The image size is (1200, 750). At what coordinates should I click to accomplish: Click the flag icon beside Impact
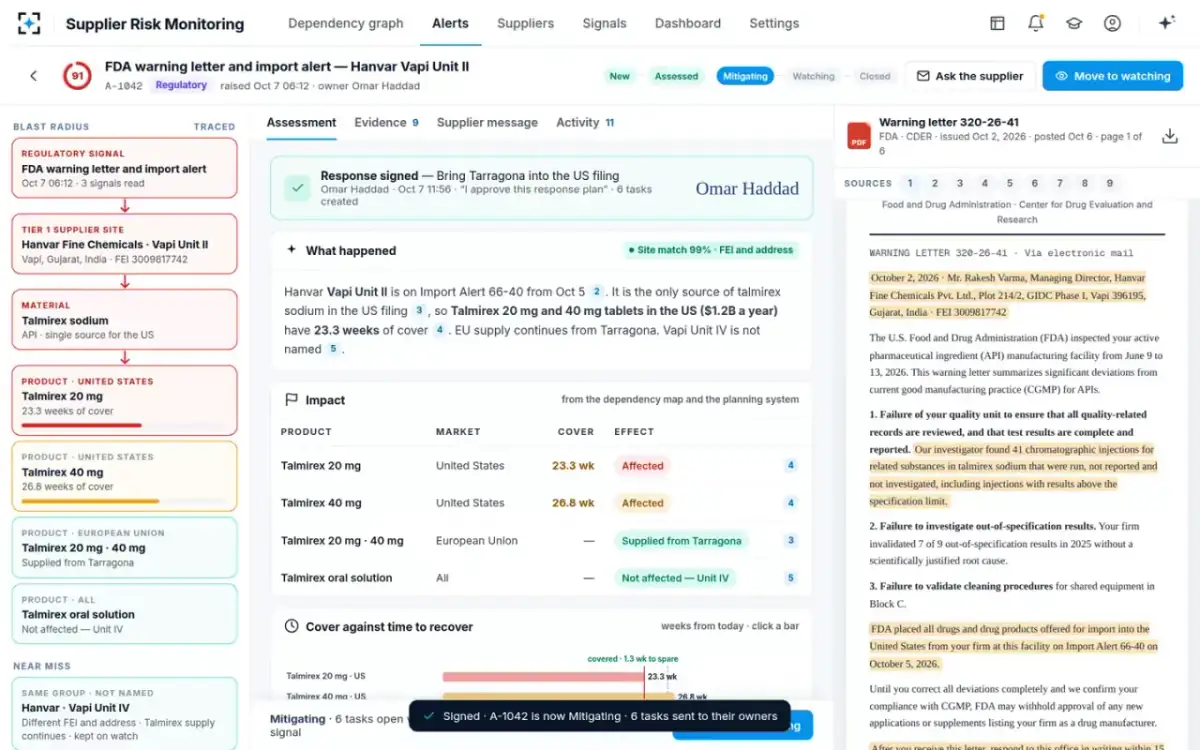click(291, 400)
